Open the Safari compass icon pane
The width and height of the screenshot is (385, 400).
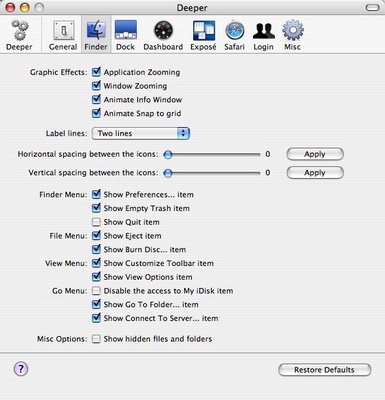(x=234, y=35)
